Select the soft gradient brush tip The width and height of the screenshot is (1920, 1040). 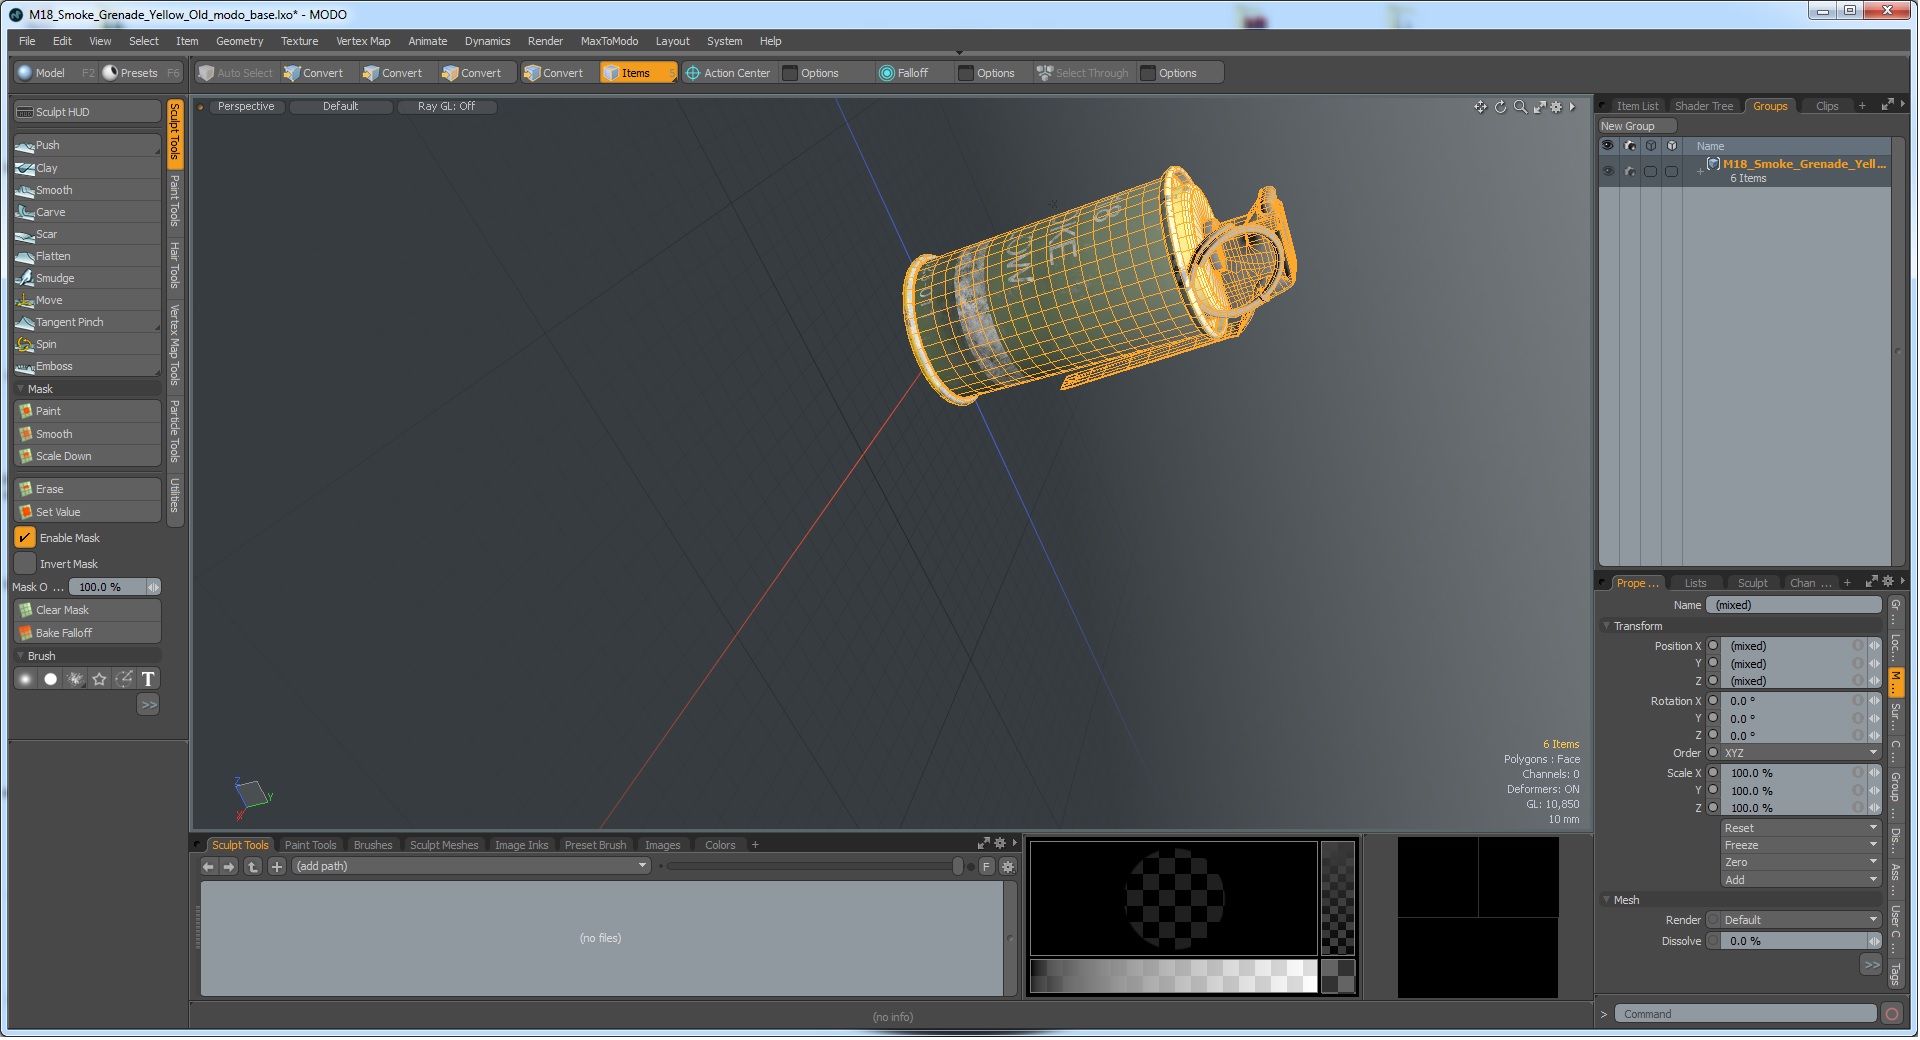[x=26, y=680]
